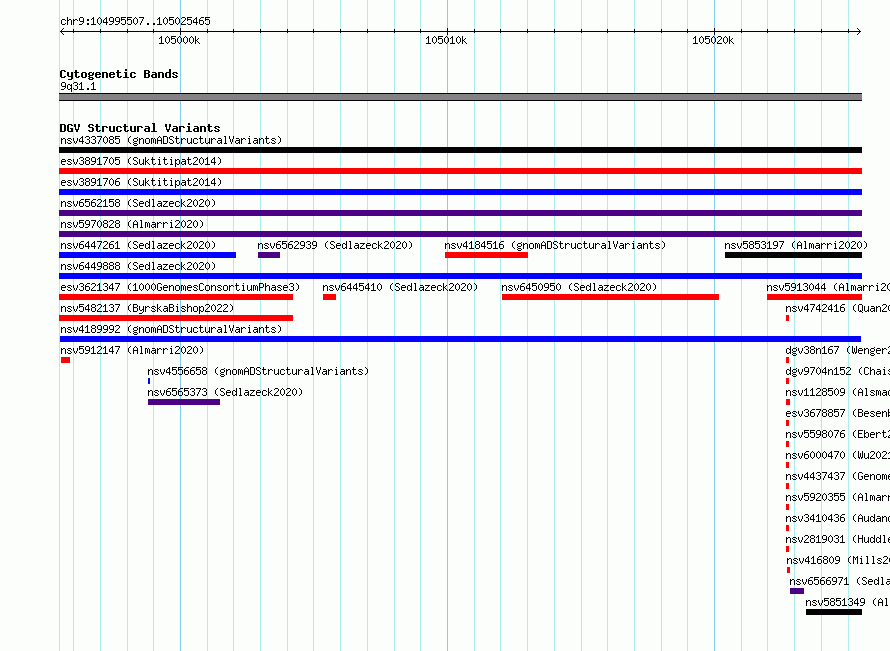The width and height of the screenshot is (890, 651).
Task: Open nsv5912147 Almarri2020 label
Action: point(132,350)
